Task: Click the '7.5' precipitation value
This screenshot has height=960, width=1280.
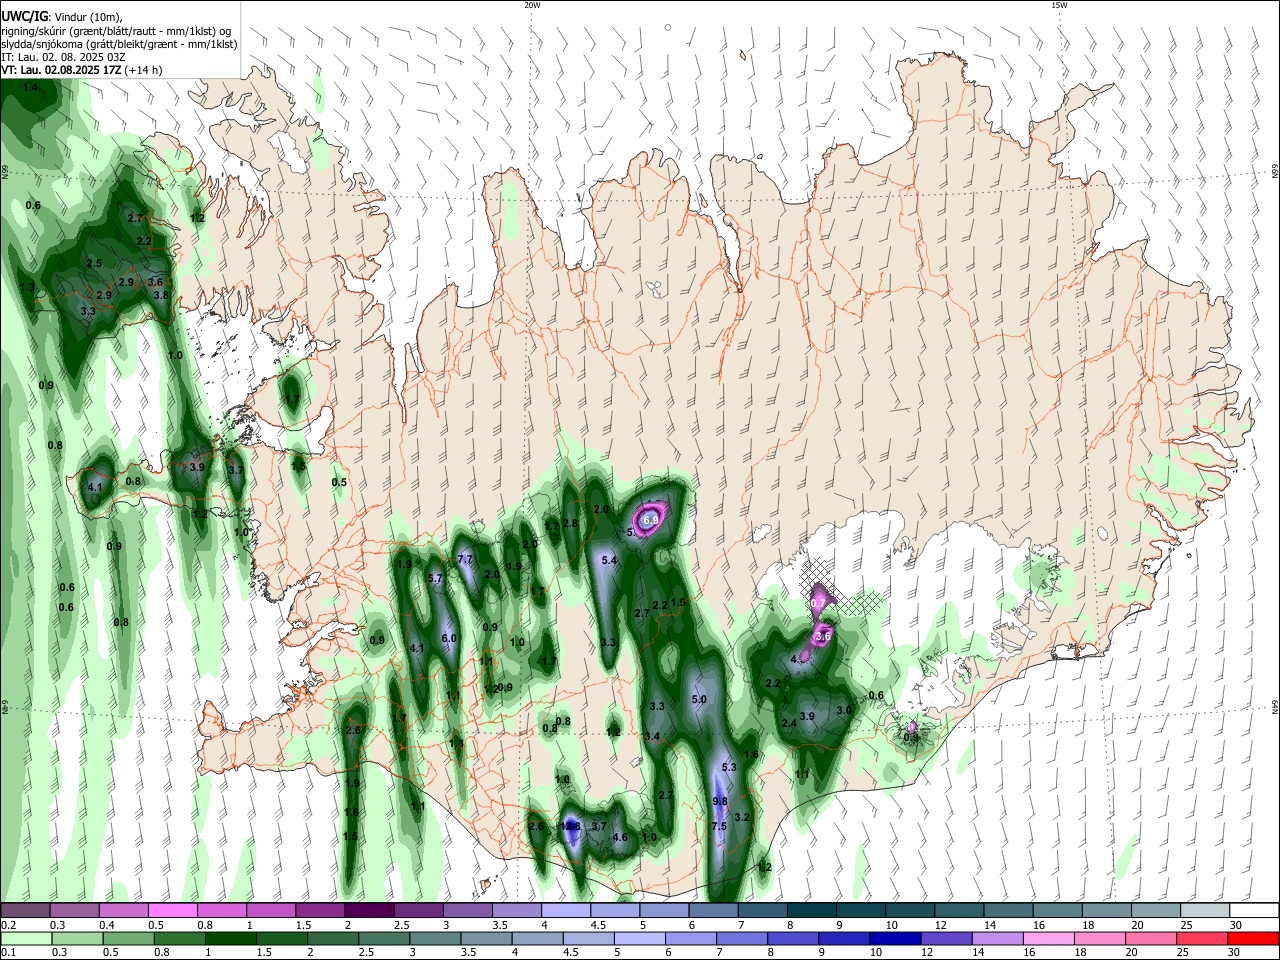Action: [x=719, y=827]
